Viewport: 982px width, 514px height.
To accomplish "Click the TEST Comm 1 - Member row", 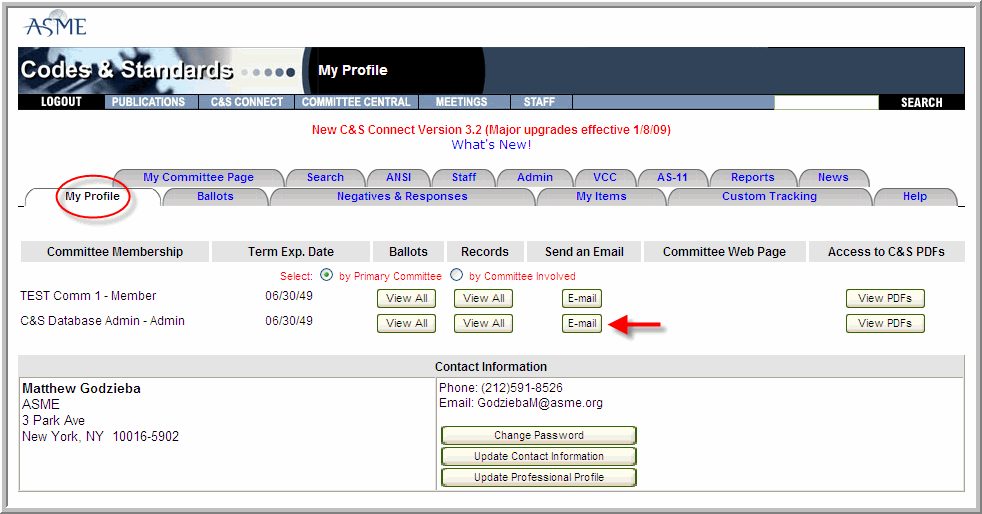I will [88, 296].
